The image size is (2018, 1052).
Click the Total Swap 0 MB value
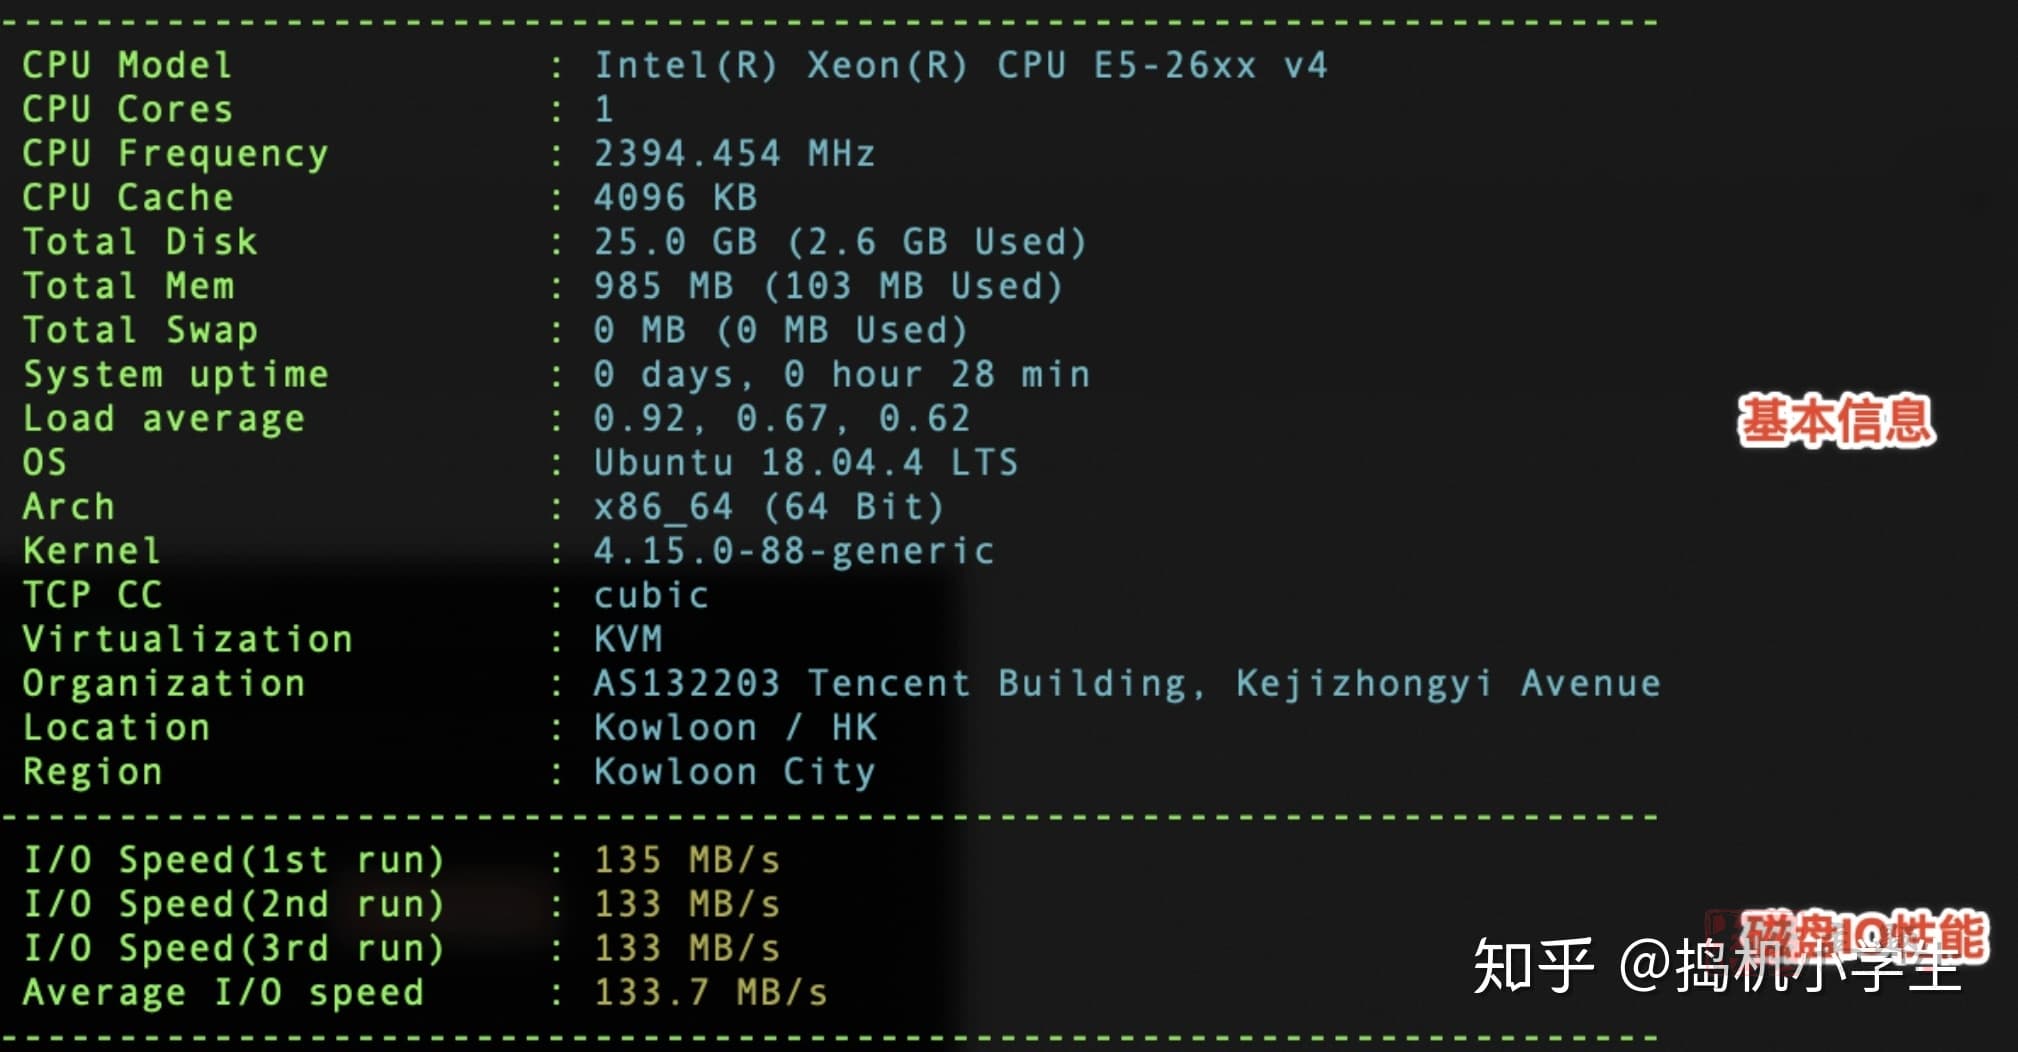780,330
